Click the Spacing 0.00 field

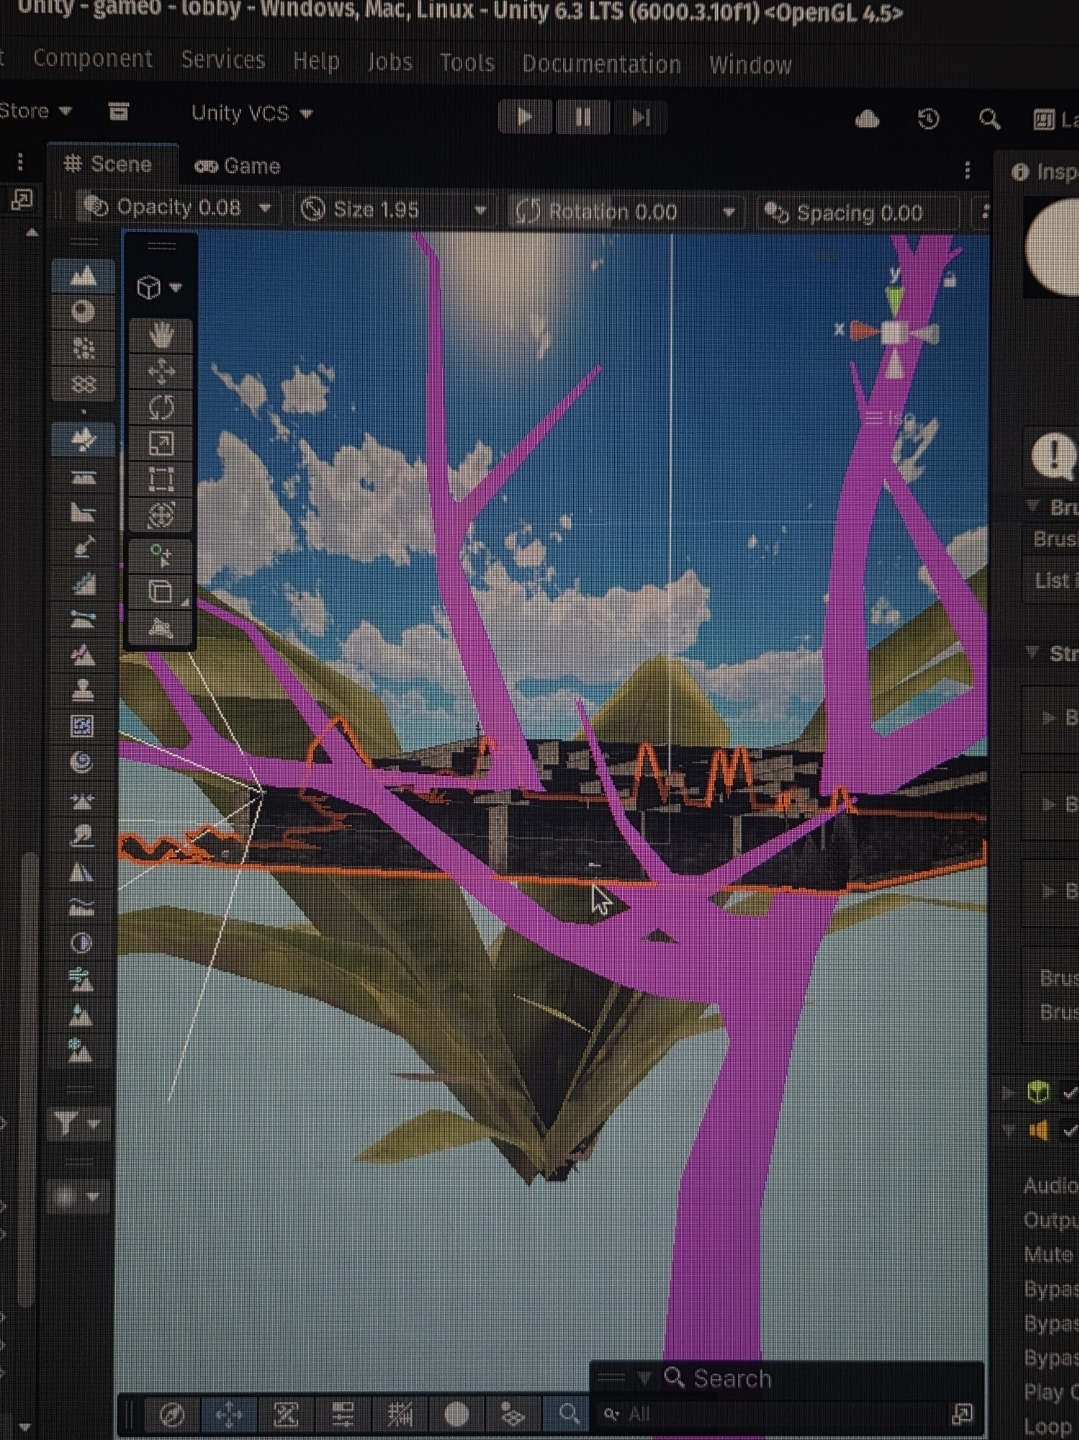point(858,213)
